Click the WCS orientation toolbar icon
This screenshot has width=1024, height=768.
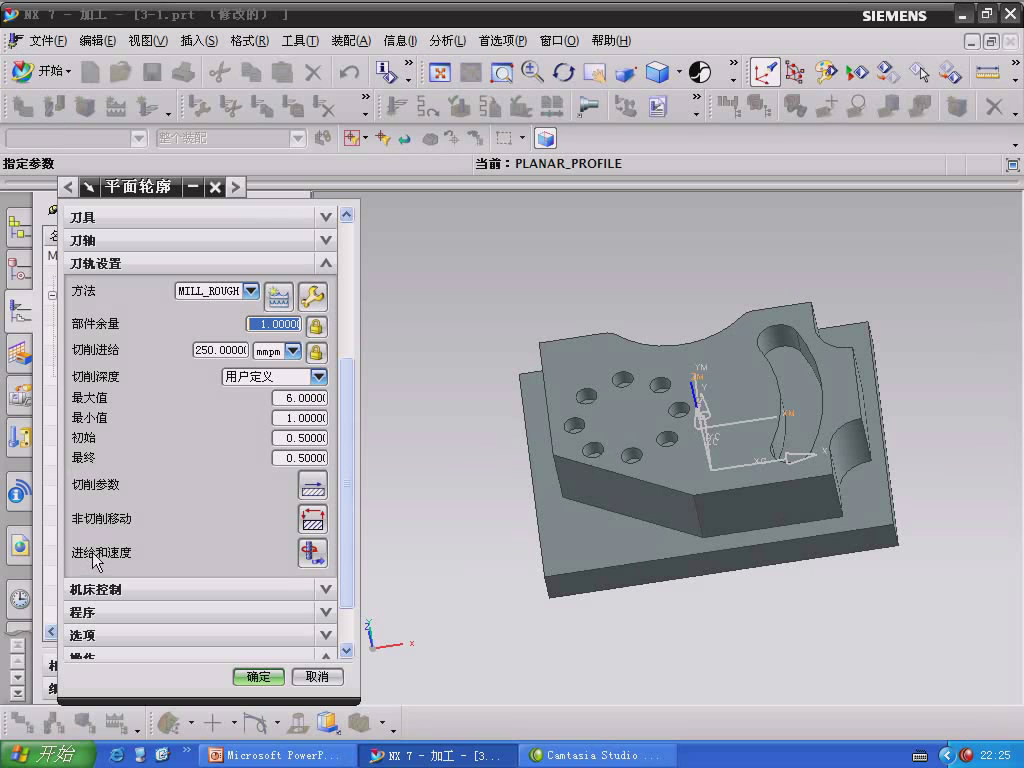[x=765, y=72]
